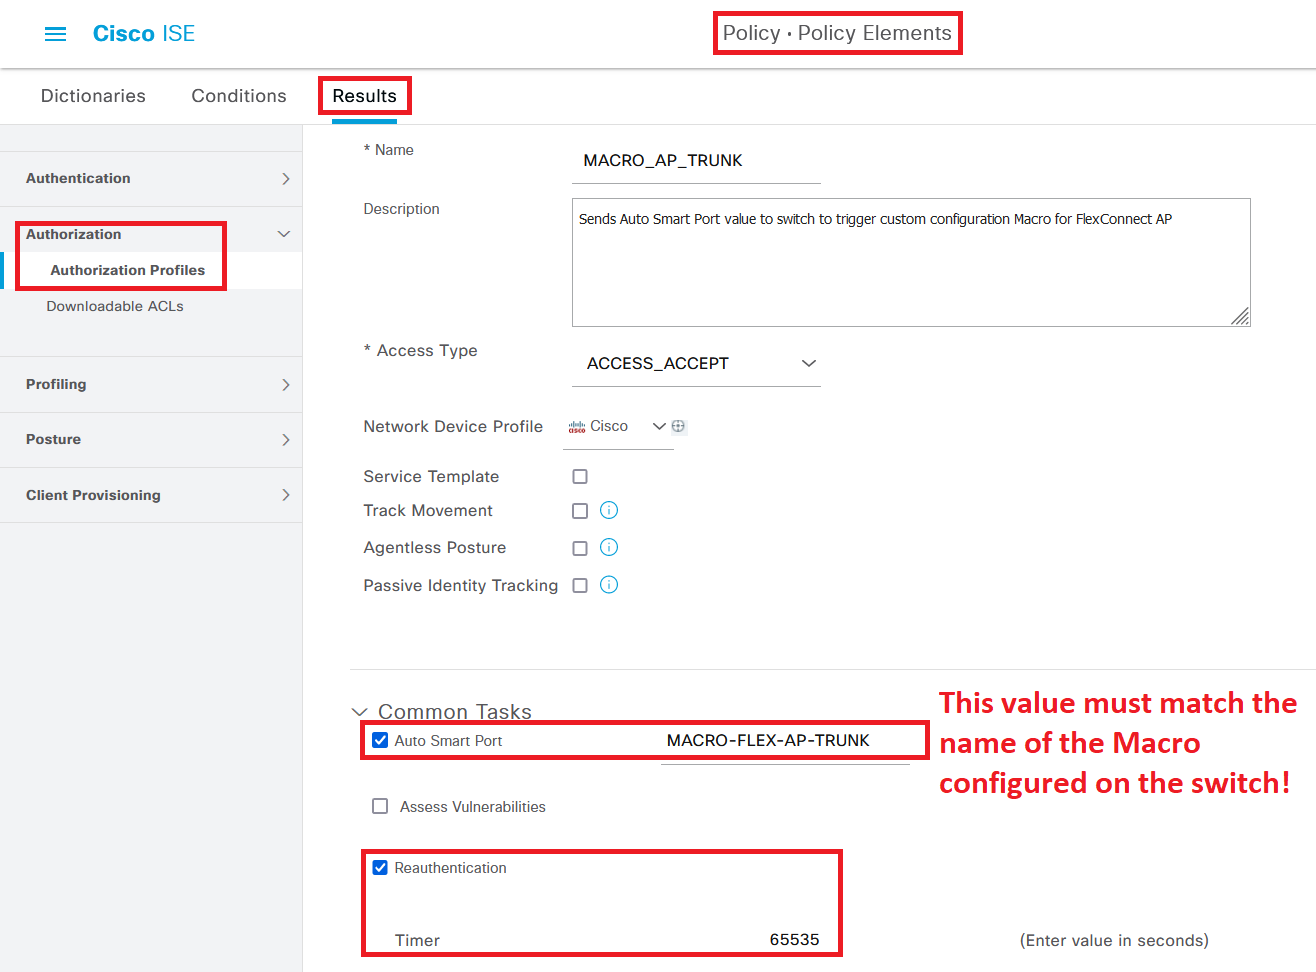Switch to the Dictionaries tab
The height and width of the screenshot is (972, 1316).
point(92,95)
